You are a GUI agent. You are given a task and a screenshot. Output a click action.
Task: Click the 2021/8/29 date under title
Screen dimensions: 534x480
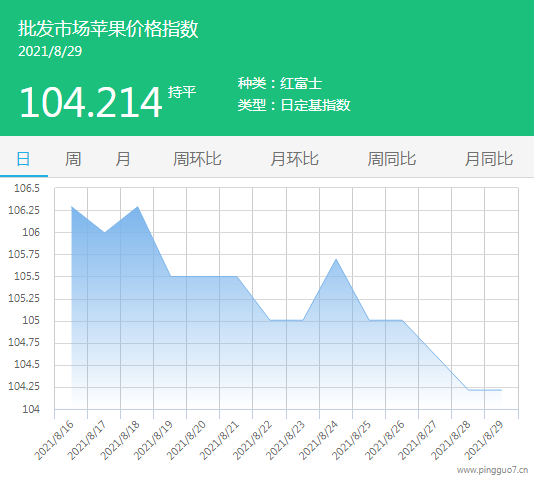[50, 51]
